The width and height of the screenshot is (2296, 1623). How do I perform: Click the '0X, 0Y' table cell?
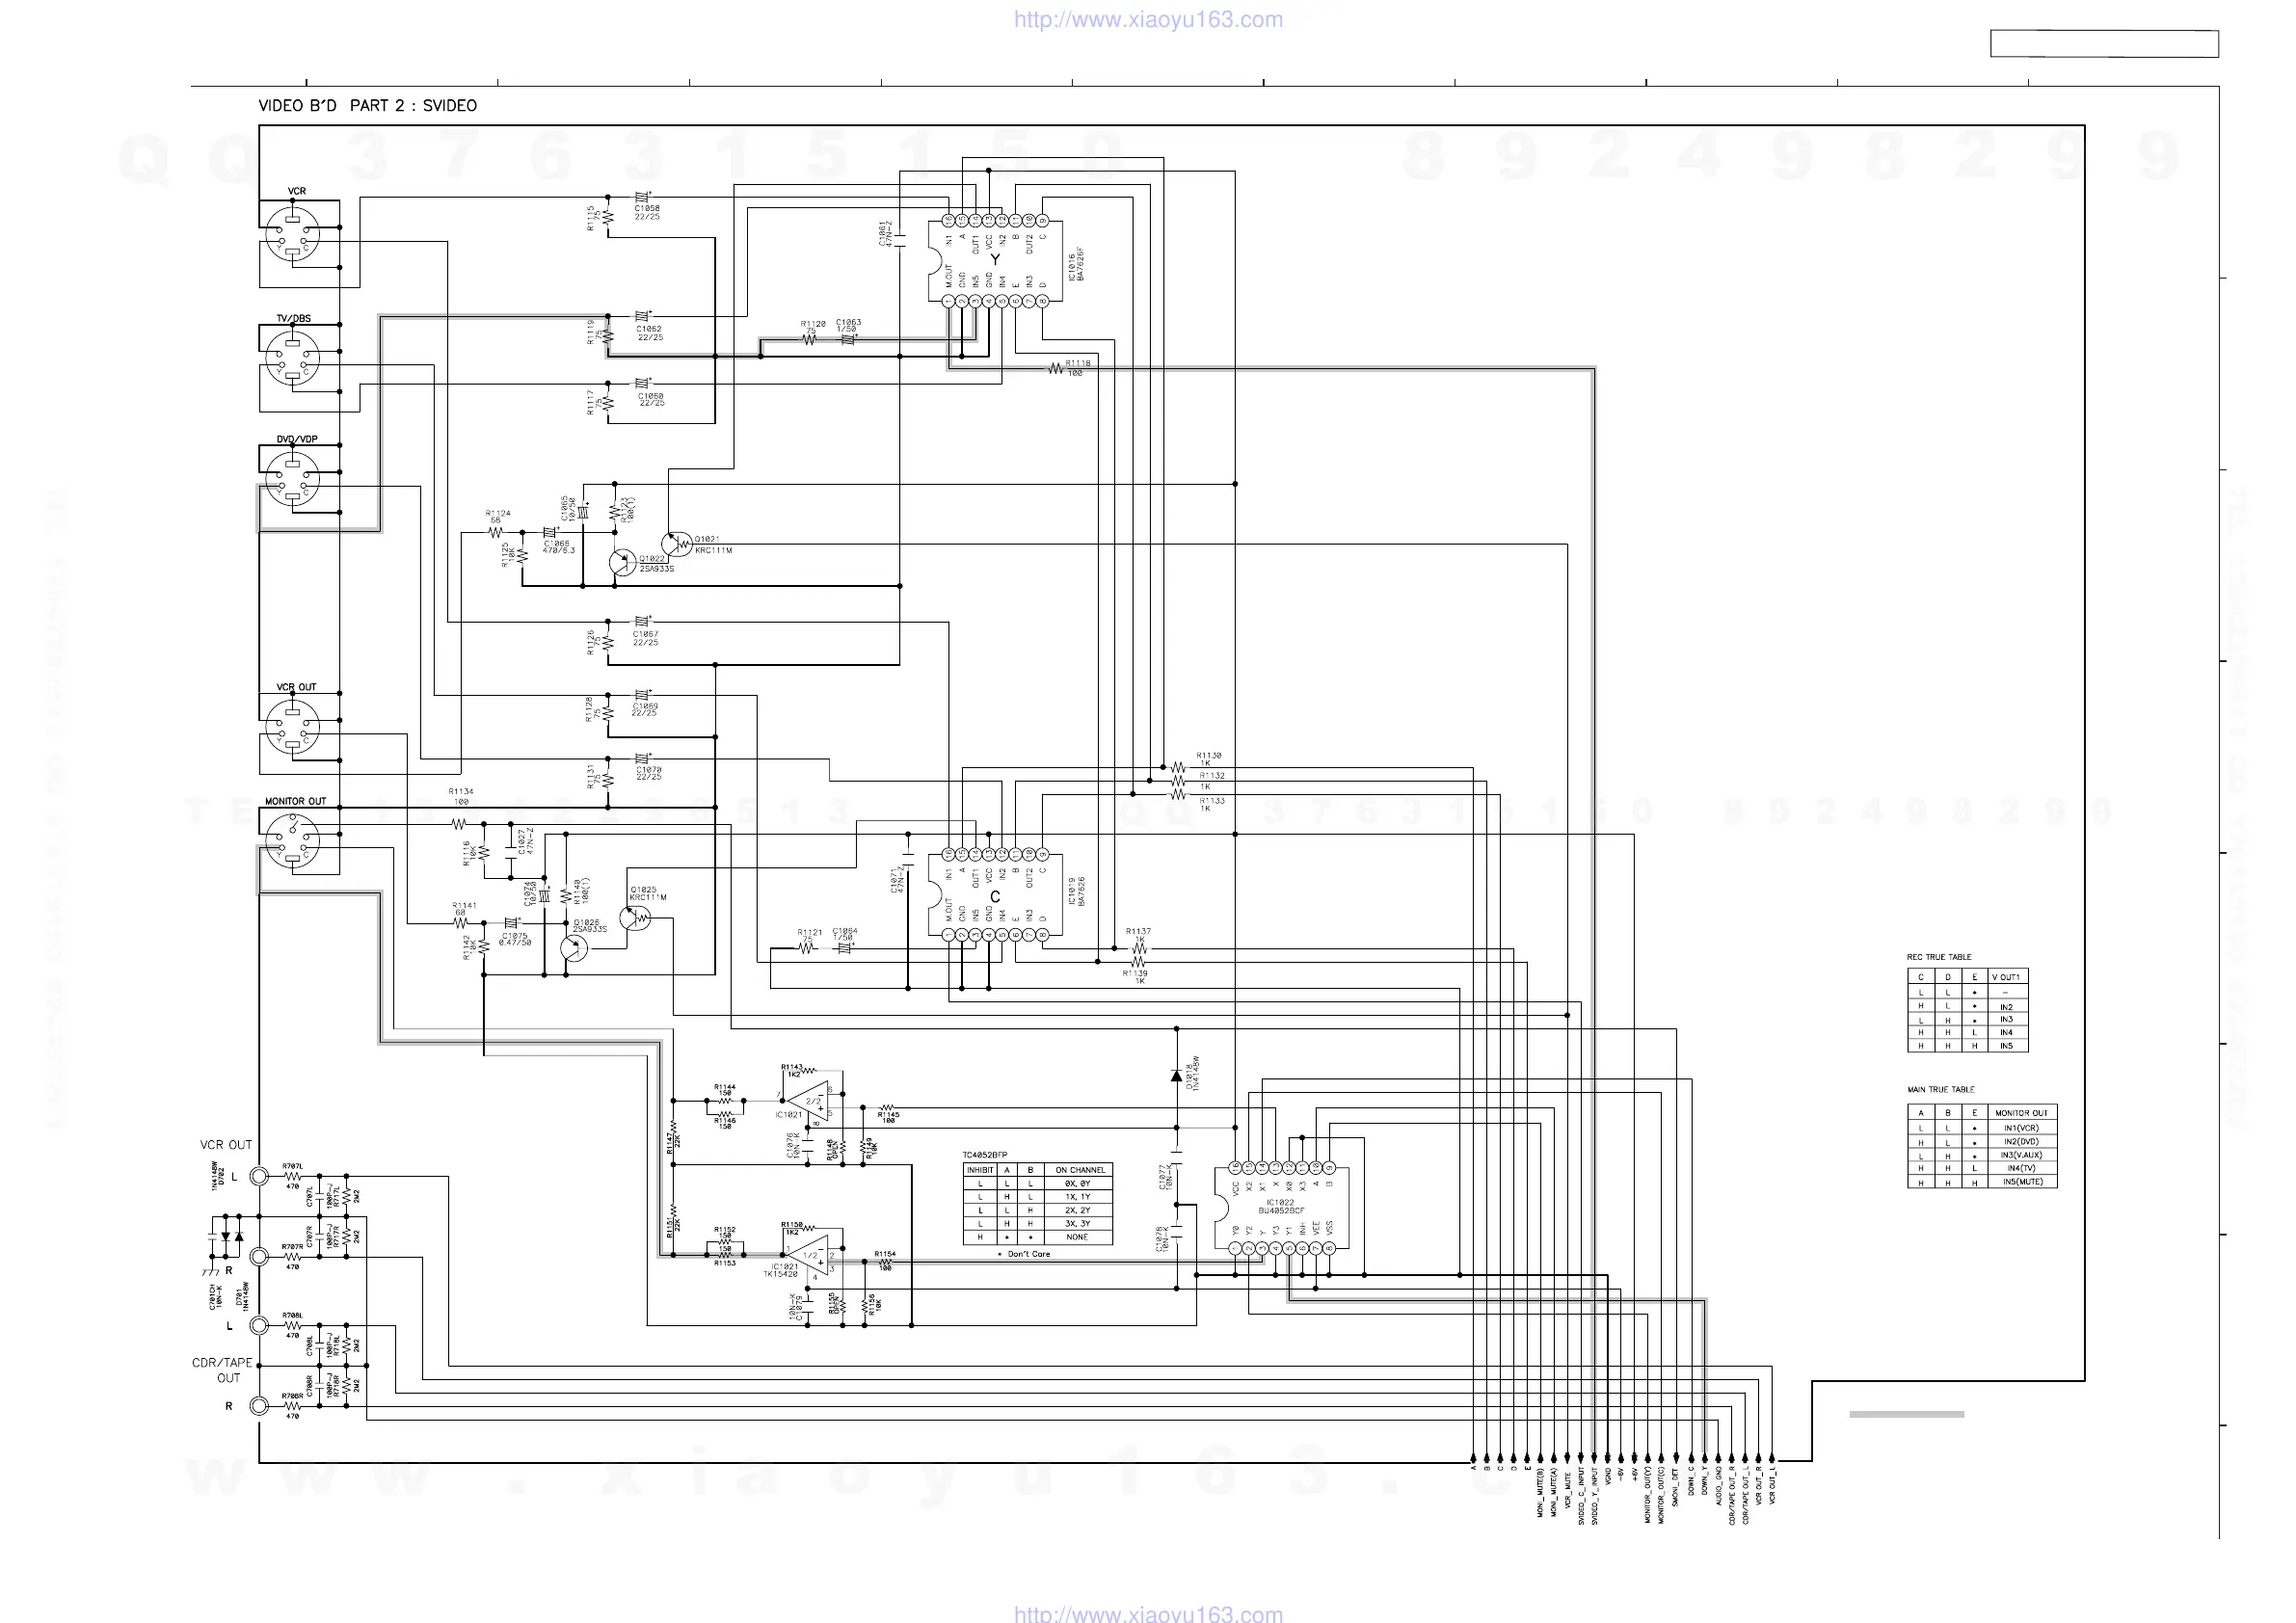[x=1078, y=1183]
